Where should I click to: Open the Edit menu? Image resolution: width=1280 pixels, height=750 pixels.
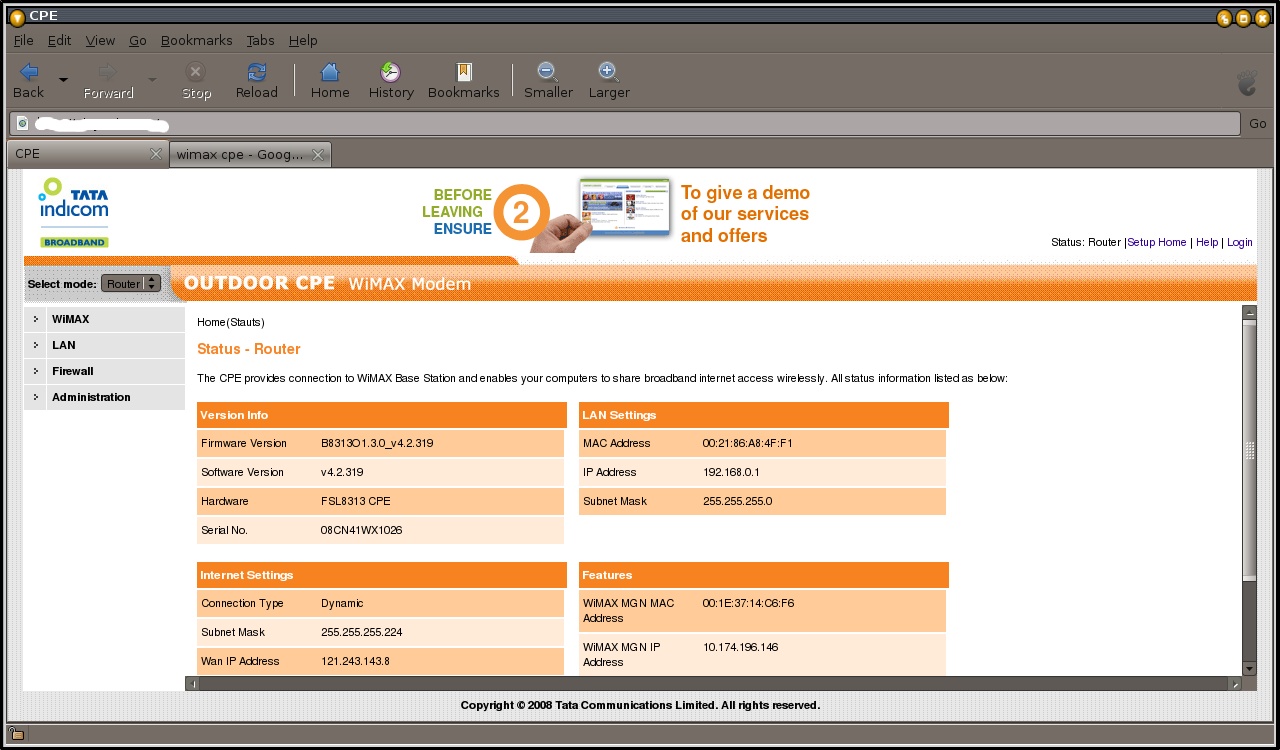tap(60, 41)
